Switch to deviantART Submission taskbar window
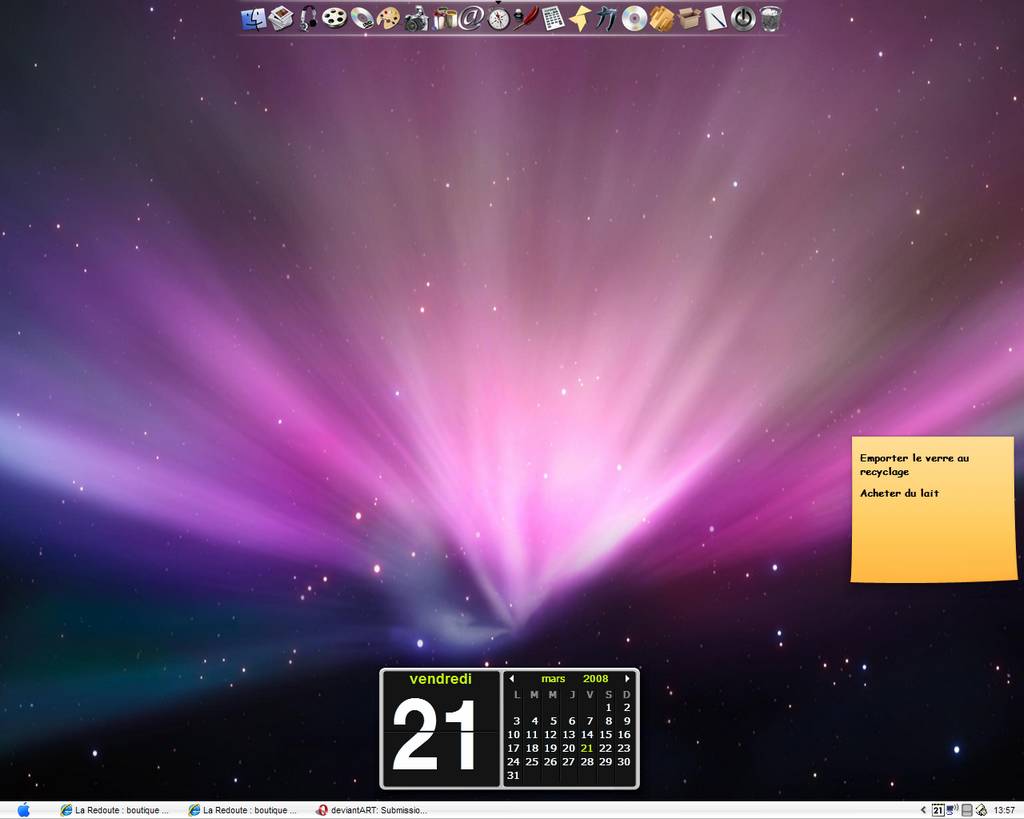Image resolution: width=1024 pixels, height=819 pixels. 372,810
